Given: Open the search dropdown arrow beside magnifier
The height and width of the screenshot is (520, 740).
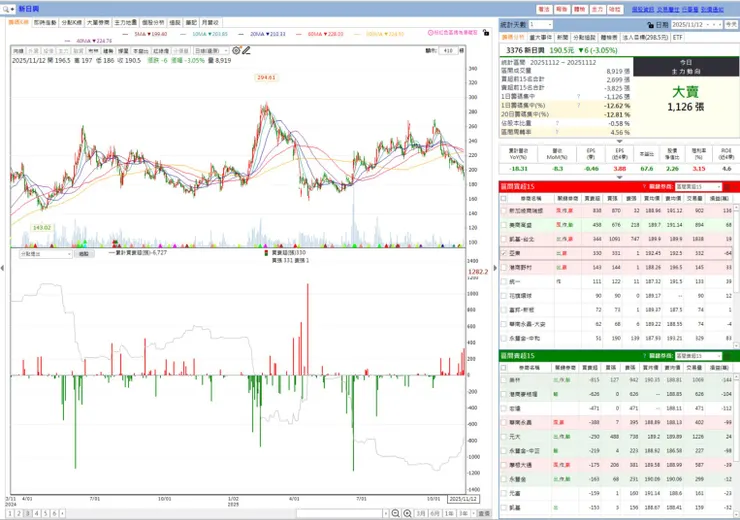Looking at the screenshot, I should coord(12,9).
